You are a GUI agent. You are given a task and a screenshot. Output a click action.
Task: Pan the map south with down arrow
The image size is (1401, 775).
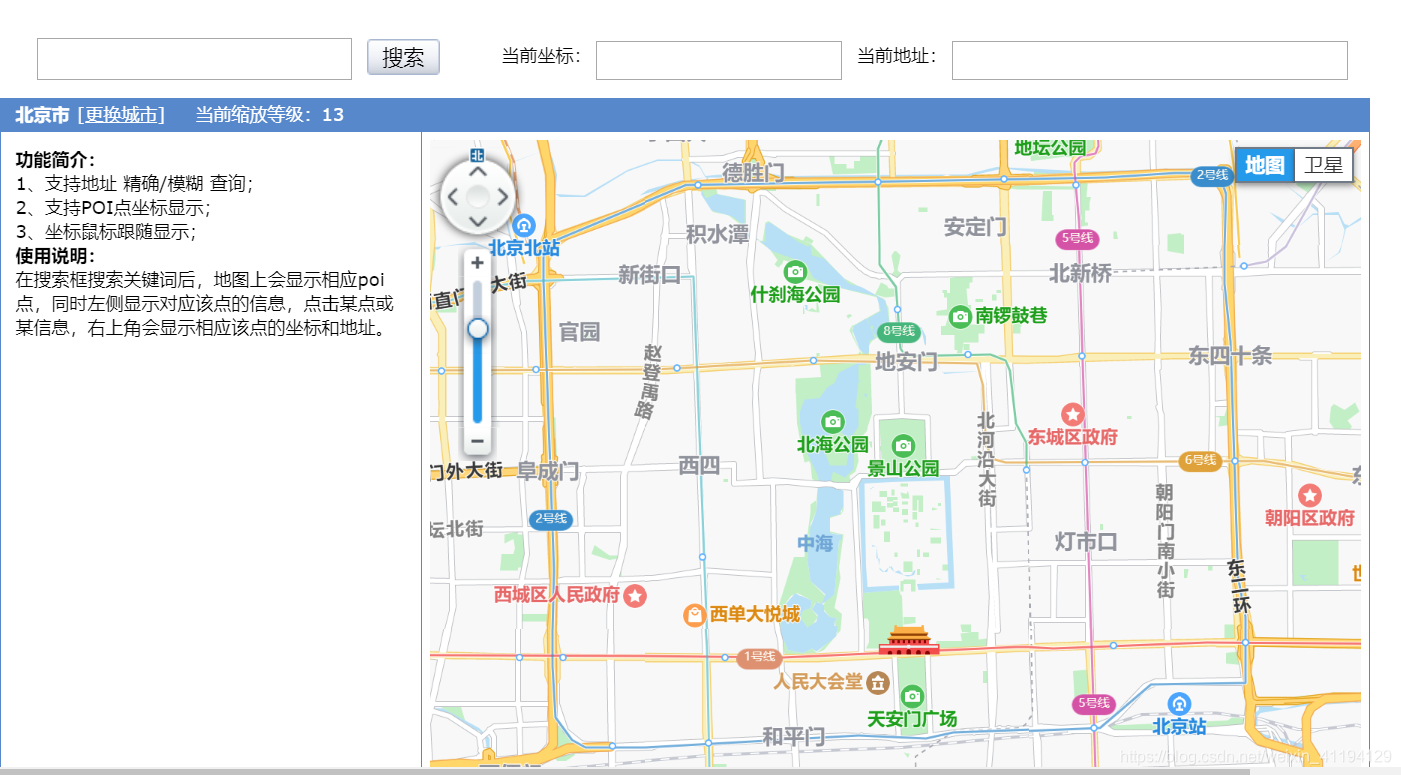[x=478, y=220]
